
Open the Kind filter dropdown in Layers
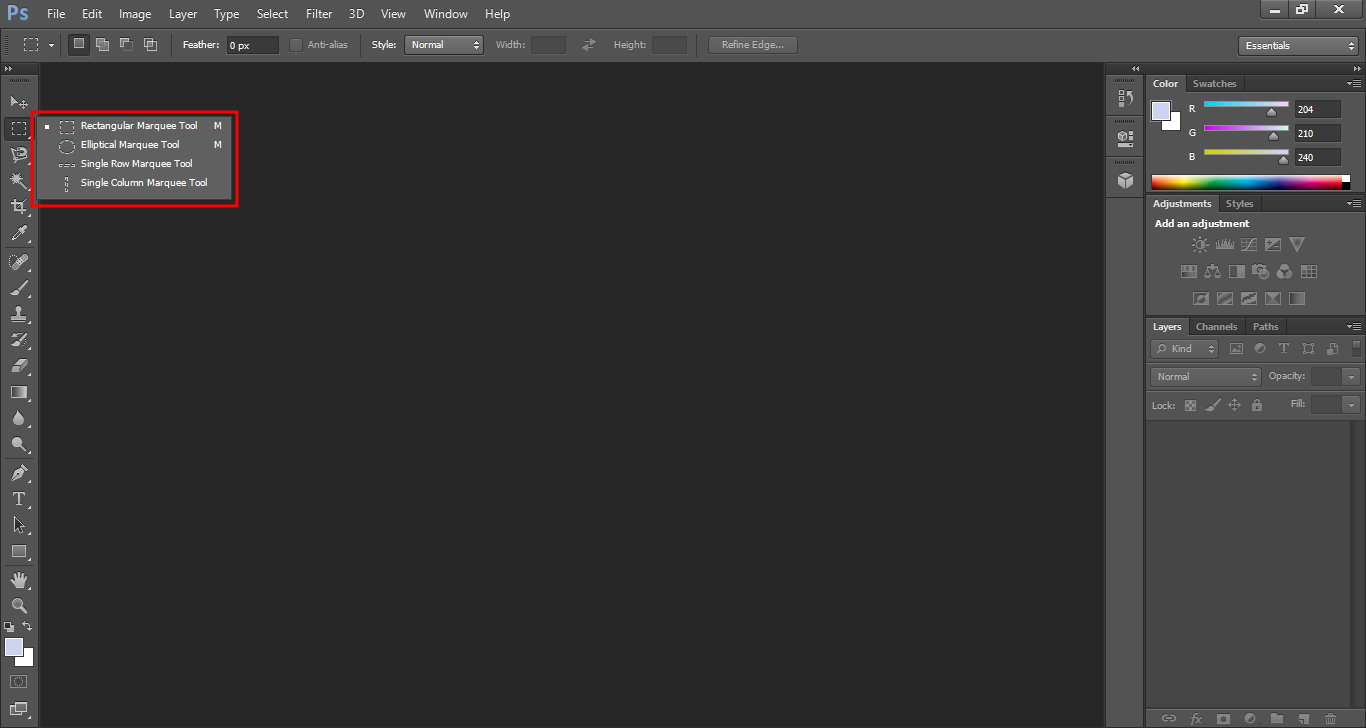pos(1185,348)
